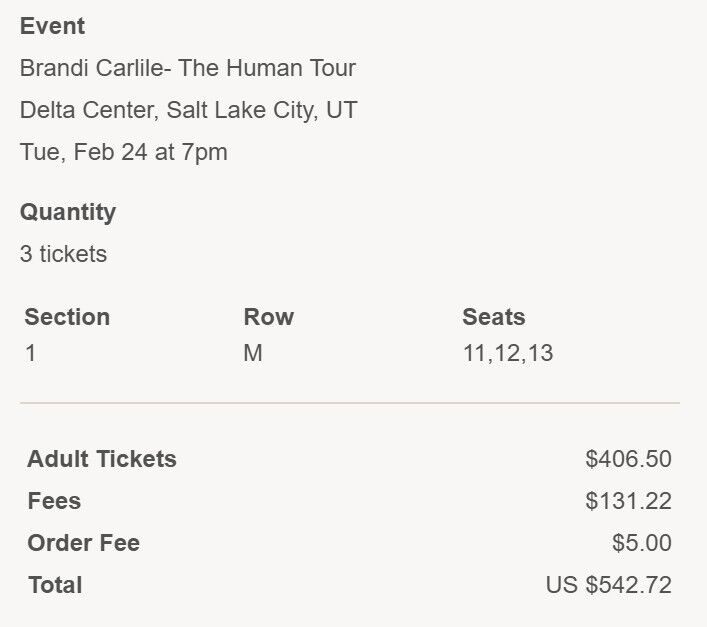Click the Fees label
The width and height of the screenshot is (707, 627).
pyautogui.click(x=54, y=501)
